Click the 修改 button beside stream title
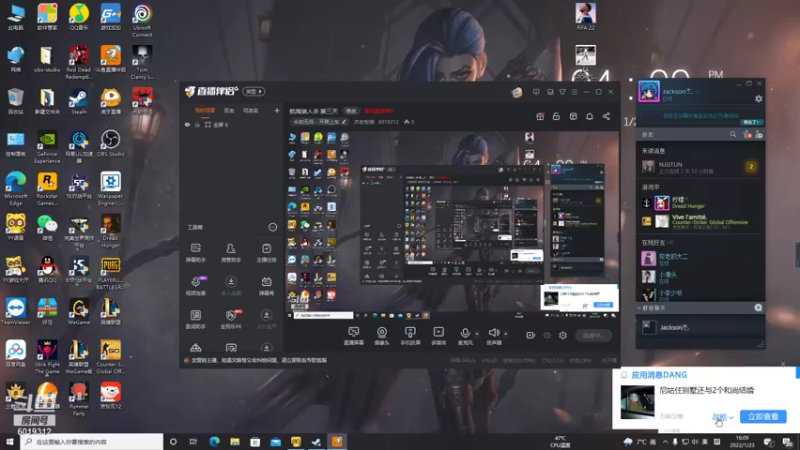This screenshot has width=800, height=450. click(351, 111)
